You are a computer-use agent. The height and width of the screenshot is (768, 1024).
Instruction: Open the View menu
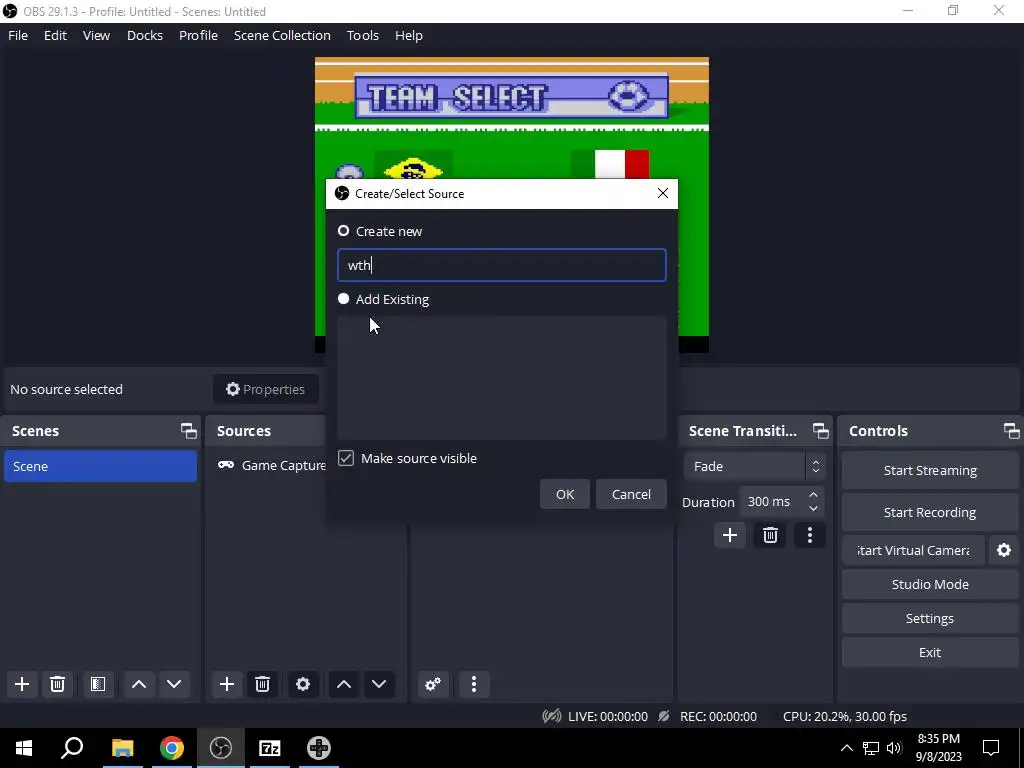(96, 35)
